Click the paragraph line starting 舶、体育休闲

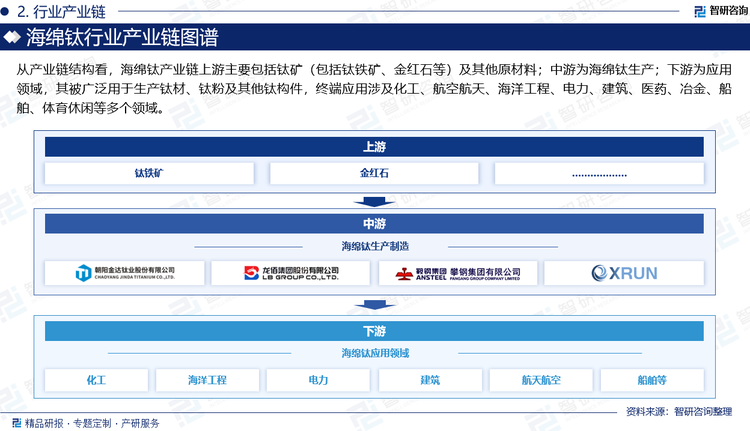click(90, 108)
